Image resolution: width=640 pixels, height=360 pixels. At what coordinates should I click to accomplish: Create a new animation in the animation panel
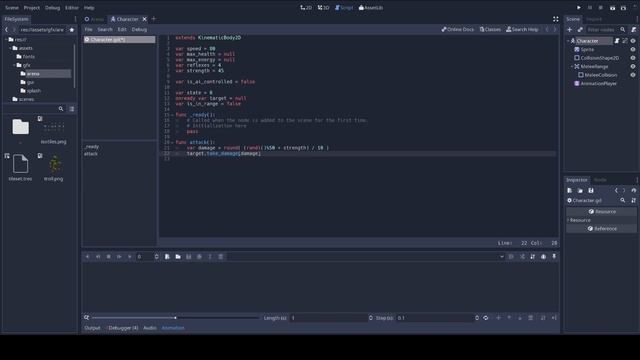coord(167,257)
